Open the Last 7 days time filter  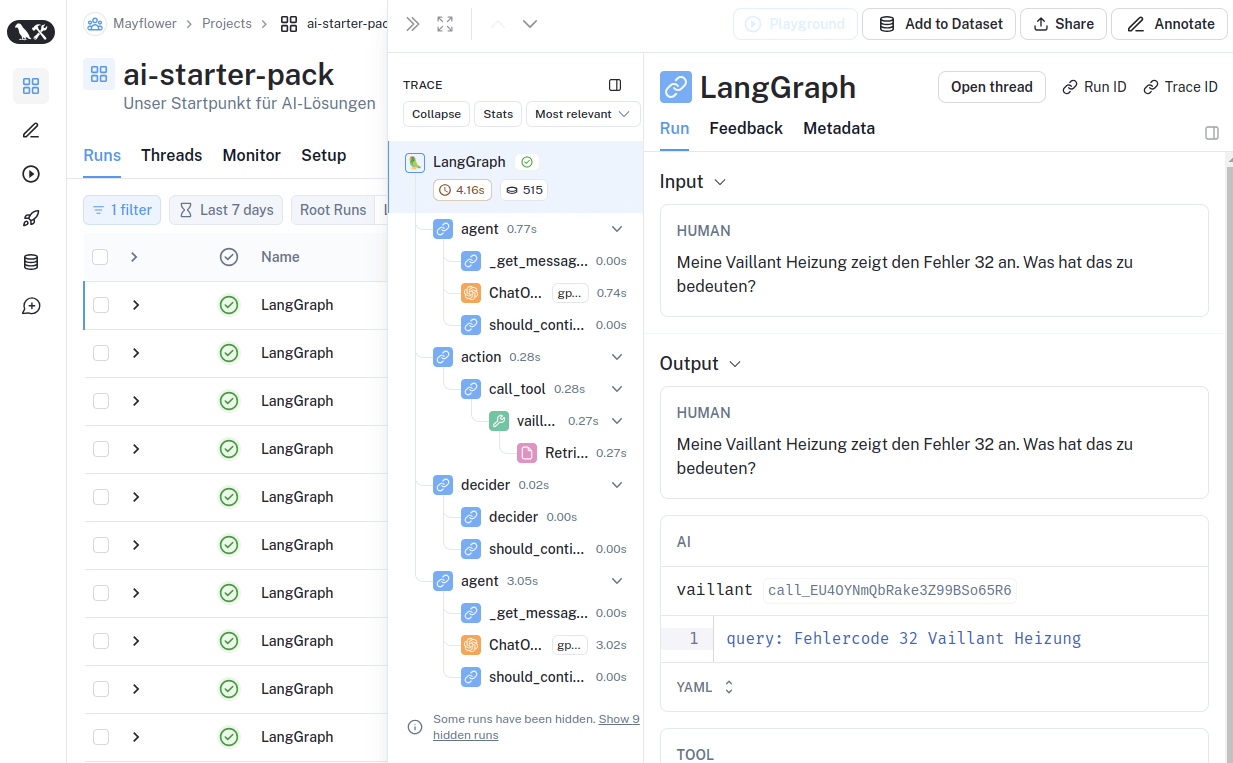point(226,210)
